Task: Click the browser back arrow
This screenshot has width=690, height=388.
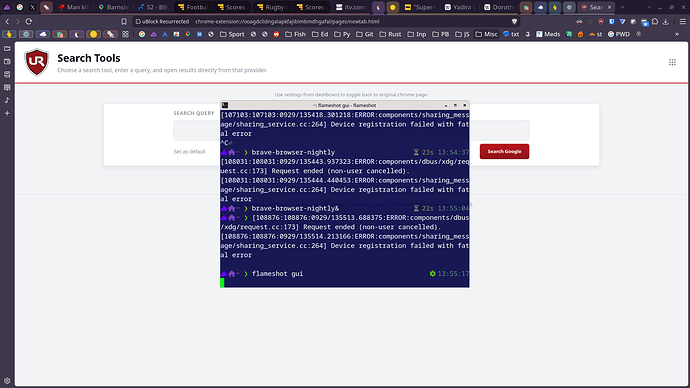Action: (7, 21)
